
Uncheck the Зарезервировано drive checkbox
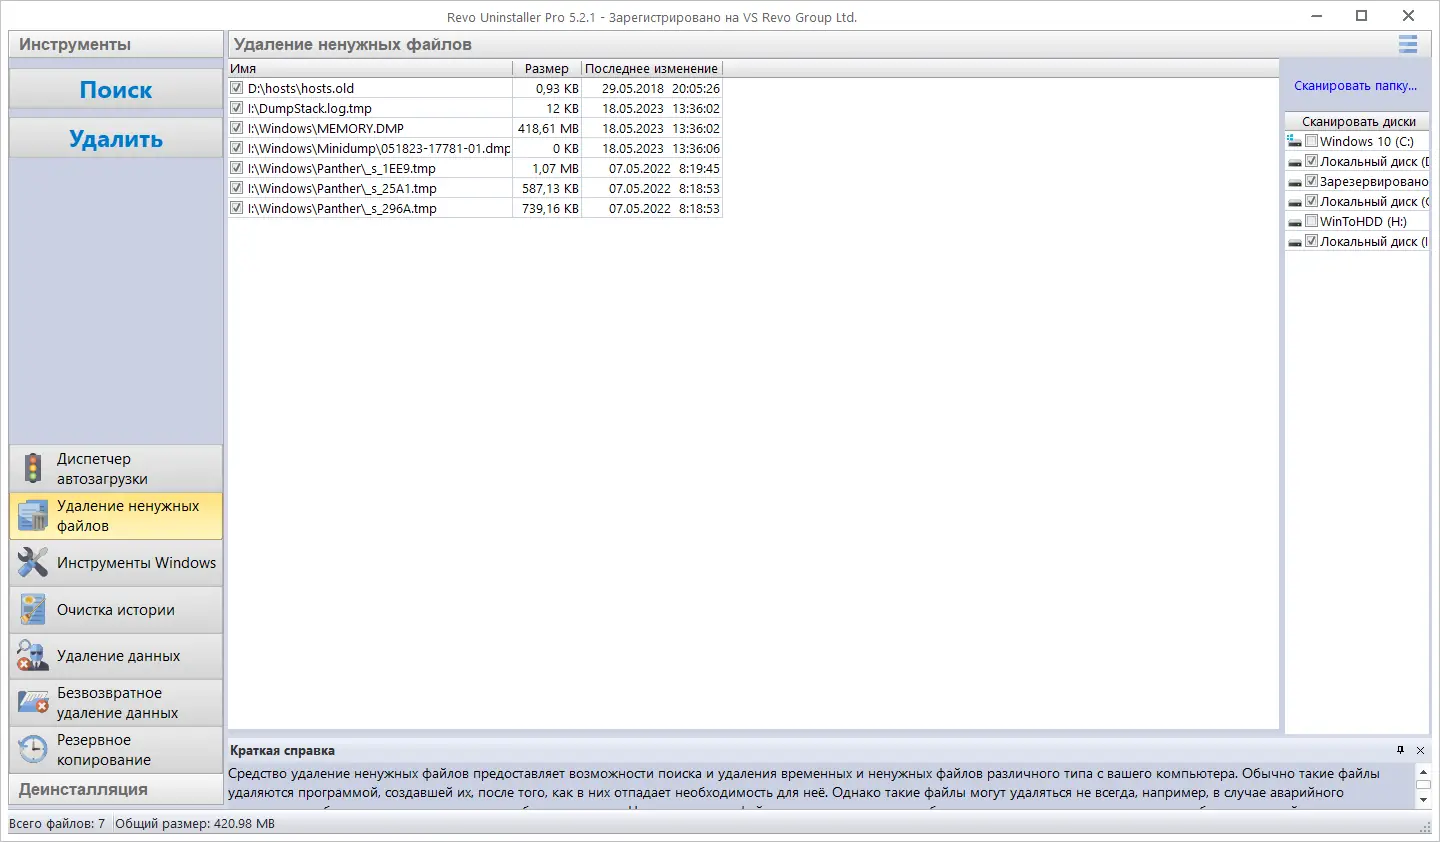[1312, 181]
